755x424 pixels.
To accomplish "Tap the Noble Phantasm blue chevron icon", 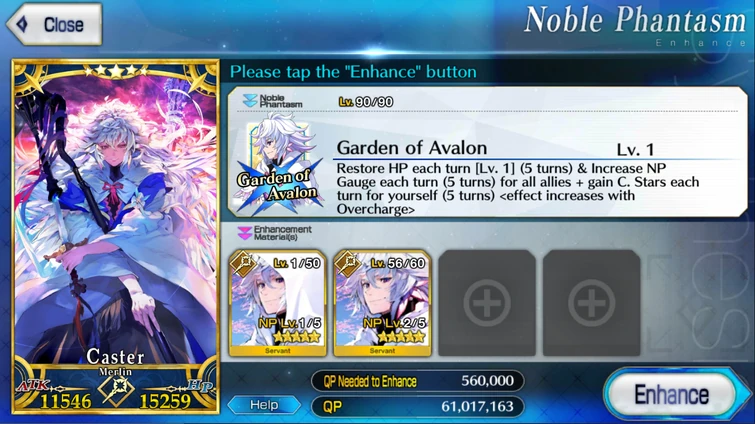I will [250, 101].
